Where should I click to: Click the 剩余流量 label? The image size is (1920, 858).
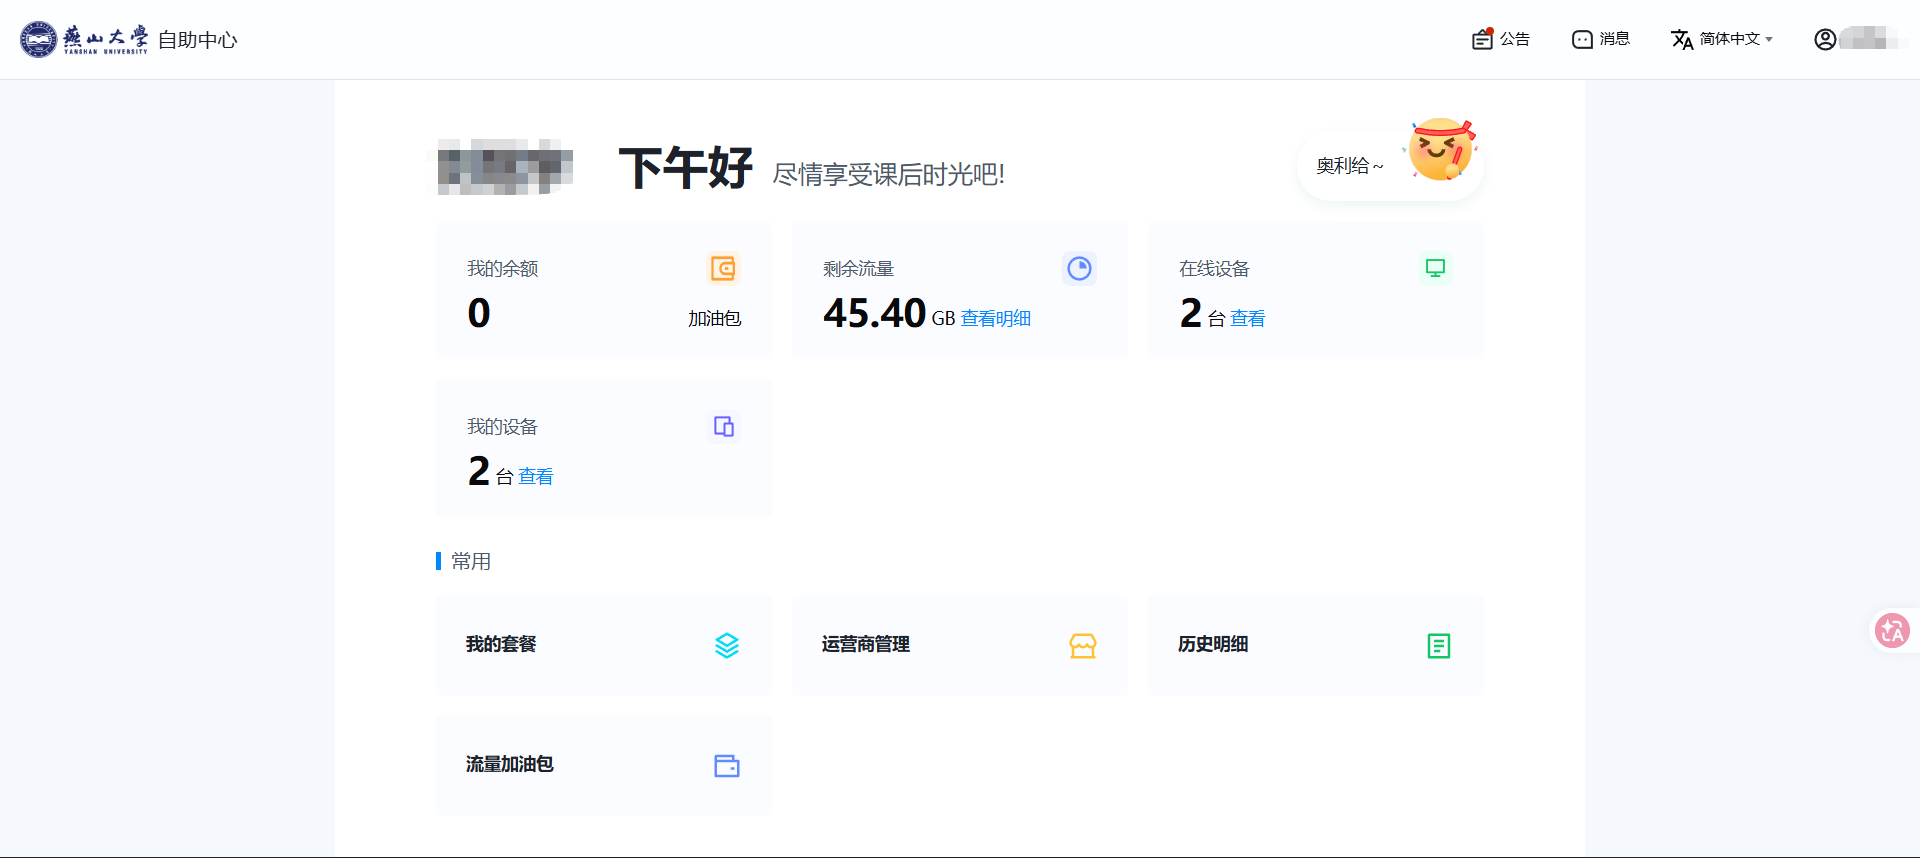tap(859, 268)
